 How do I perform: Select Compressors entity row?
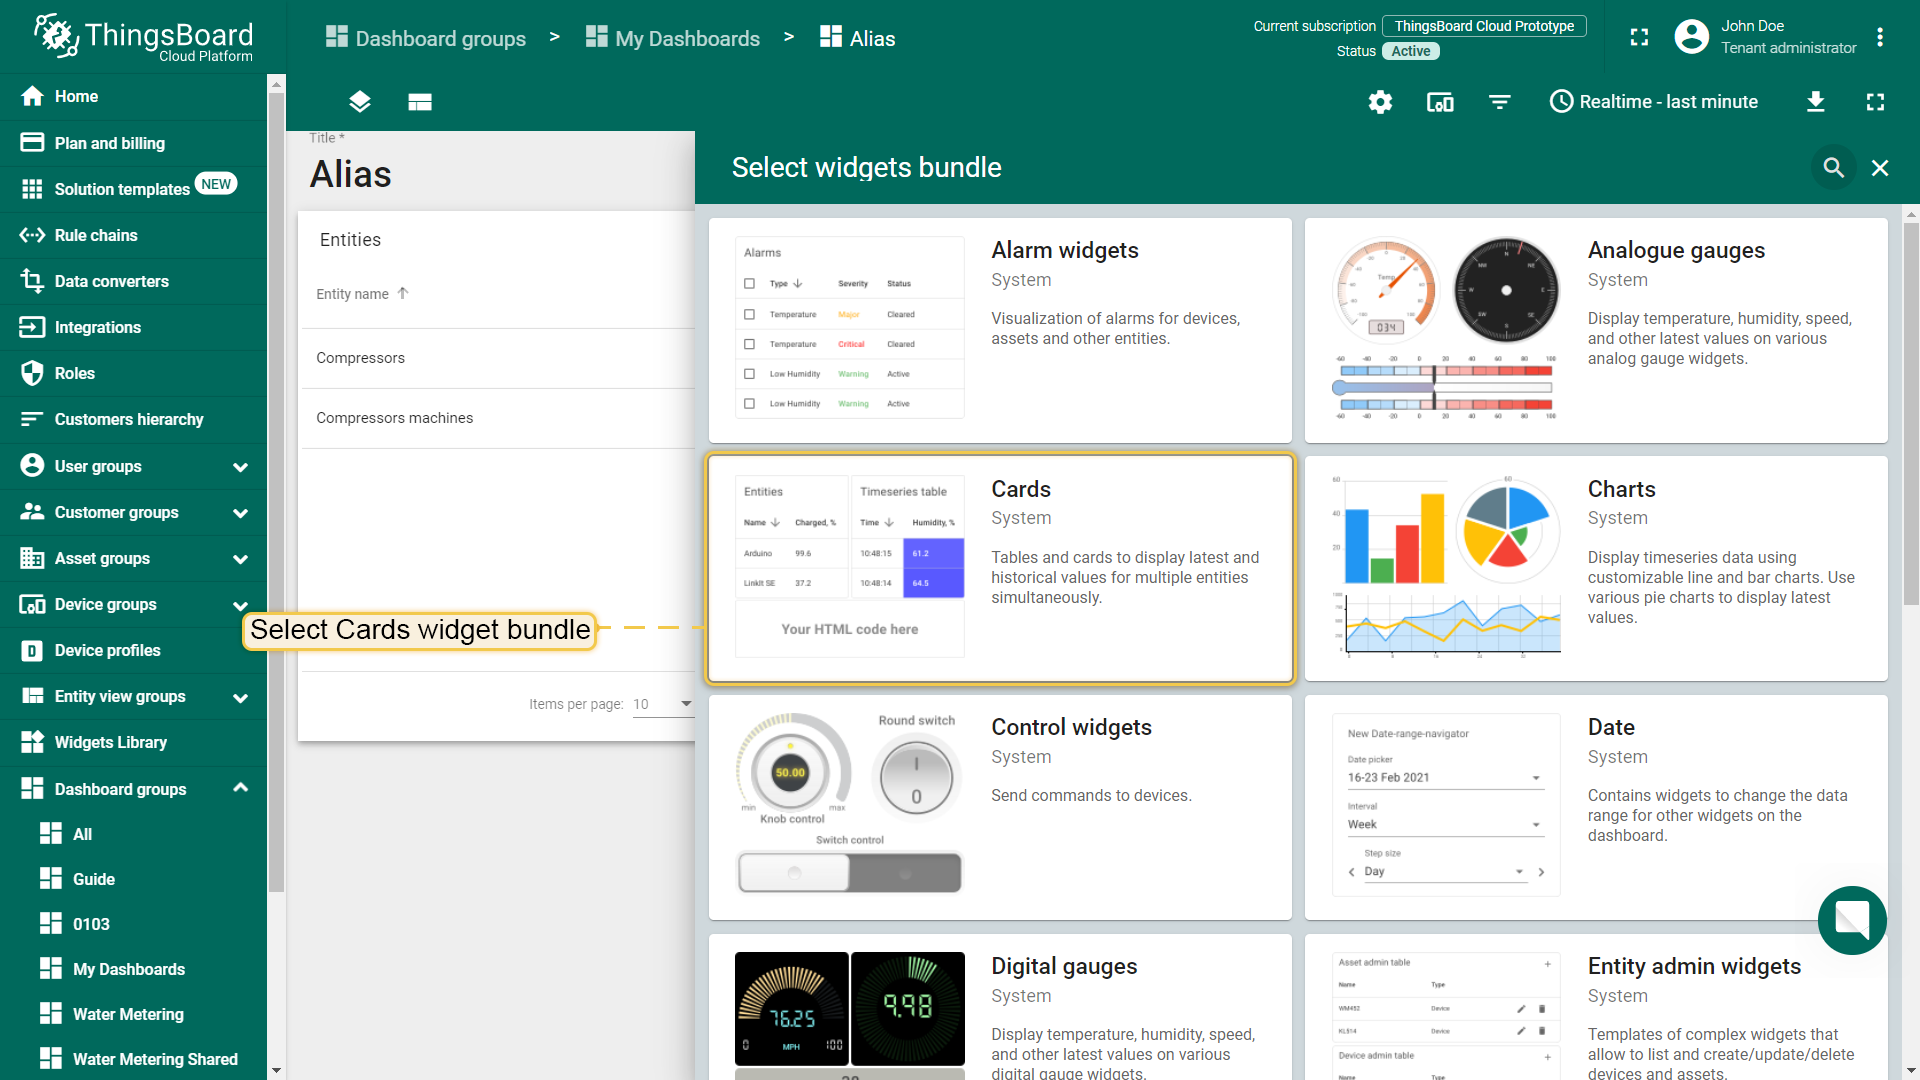498,358
